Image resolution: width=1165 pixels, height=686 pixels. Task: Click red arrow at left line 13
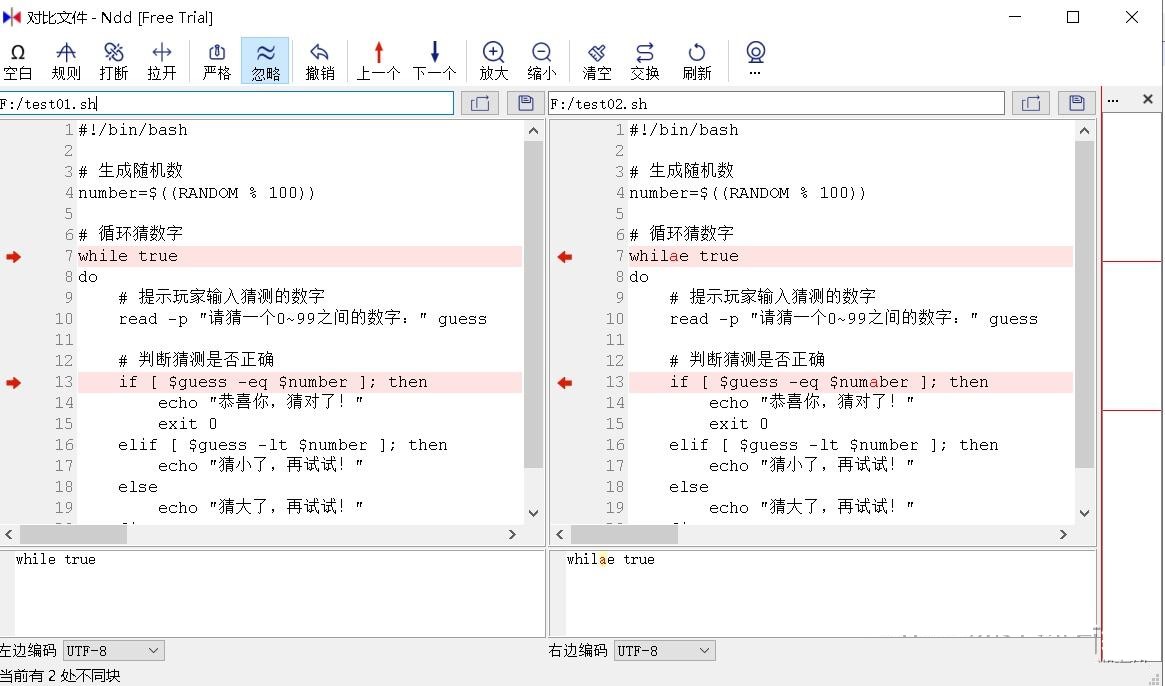14,383
